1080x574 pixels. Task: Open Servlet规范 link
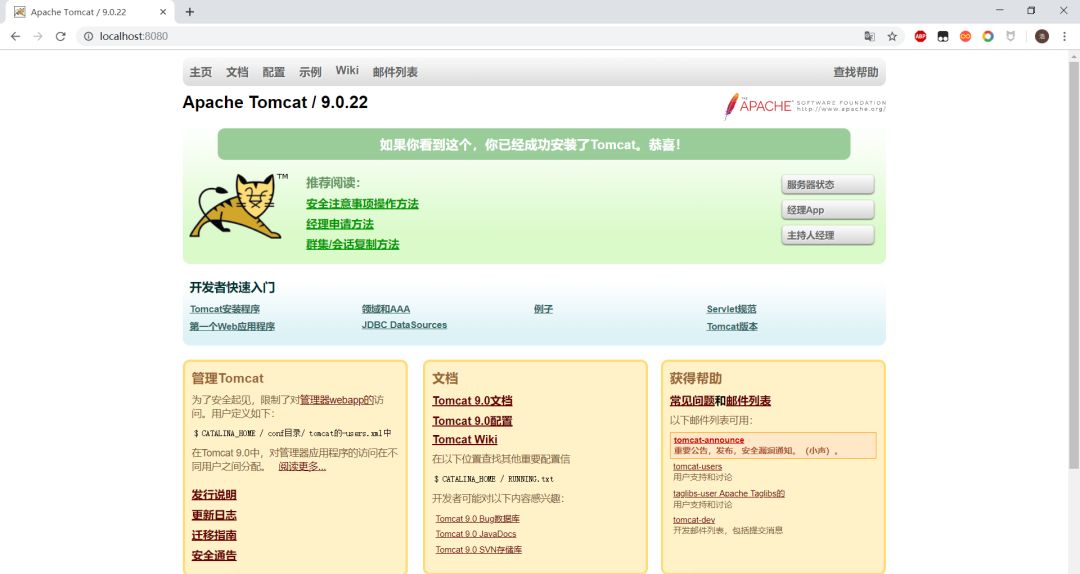pyautogui.click(x=731, y=309)
